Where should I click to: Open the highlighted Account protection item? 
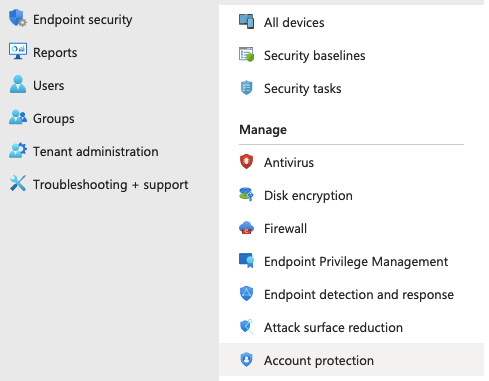coord(351,360)
